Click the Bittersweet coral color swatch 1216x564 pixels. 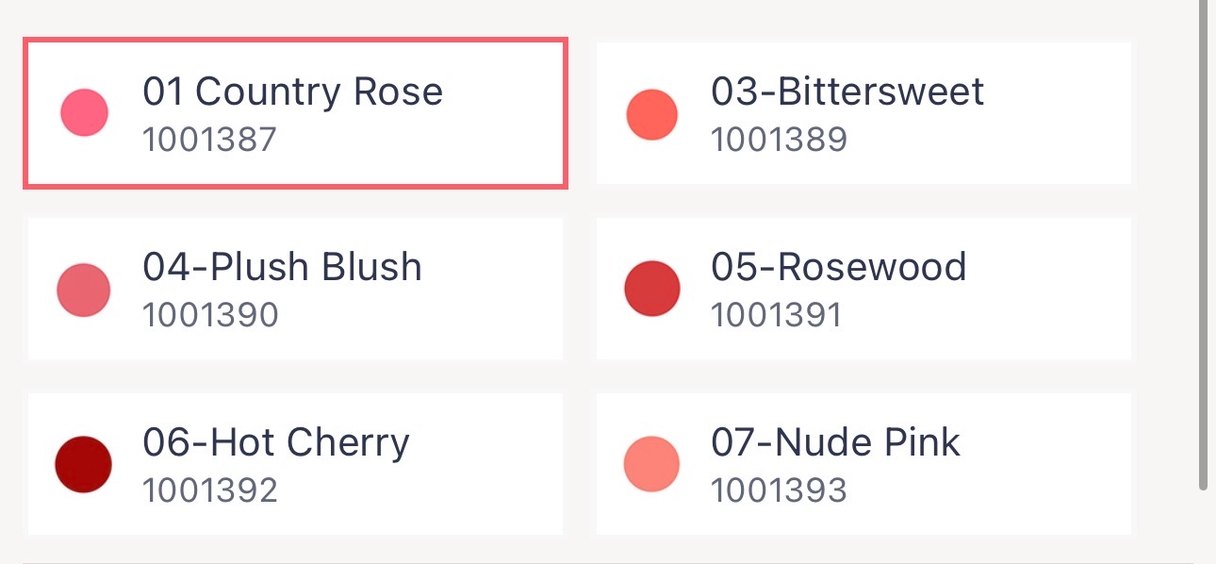(652, 113)
